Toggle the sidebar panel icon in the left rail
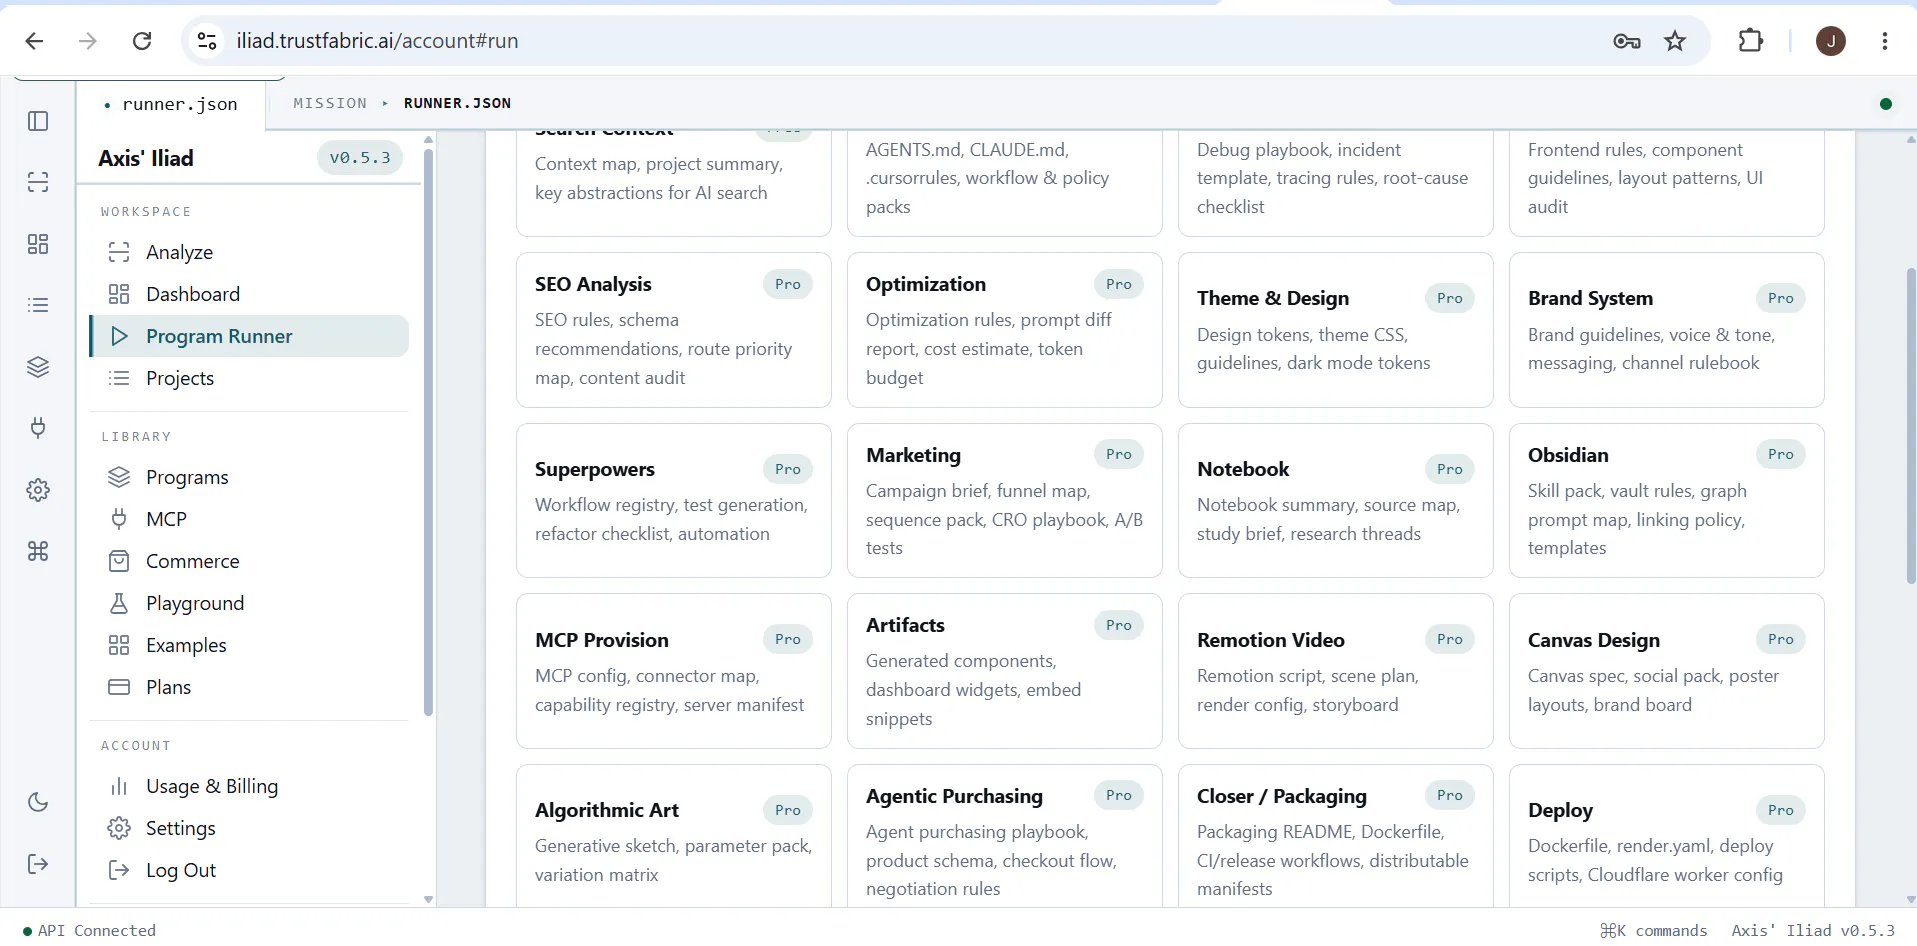The height and width of the screenshot is (946, 1917). [38, 121]
